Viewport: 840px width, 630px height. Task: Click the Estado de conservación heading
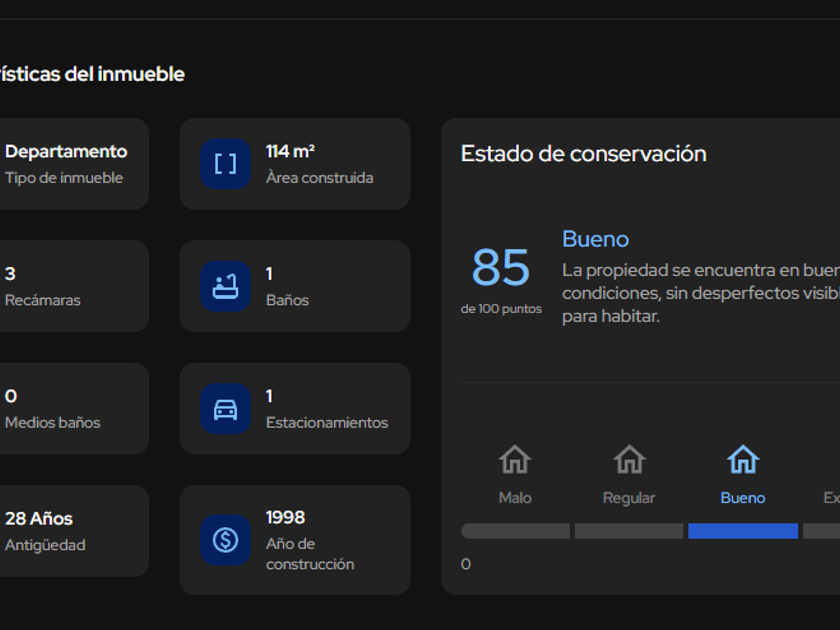pyautogui.click(x=583, y=154)
